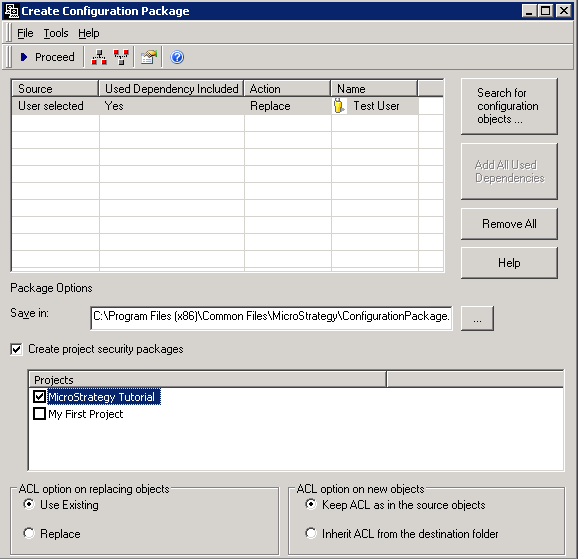
Task: Uncheck the MicroStrategy Tutorial project checkbox
Action: [39, 397]
